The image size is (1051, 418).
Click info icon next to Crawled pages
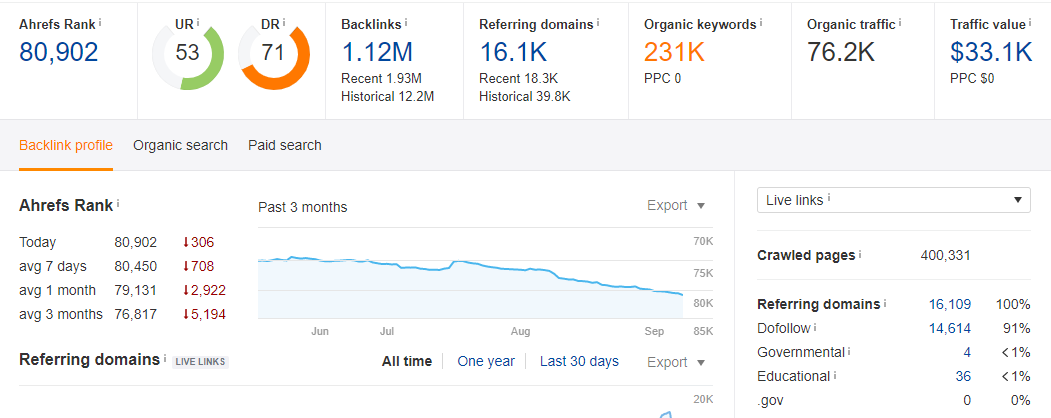coord(860,254)
